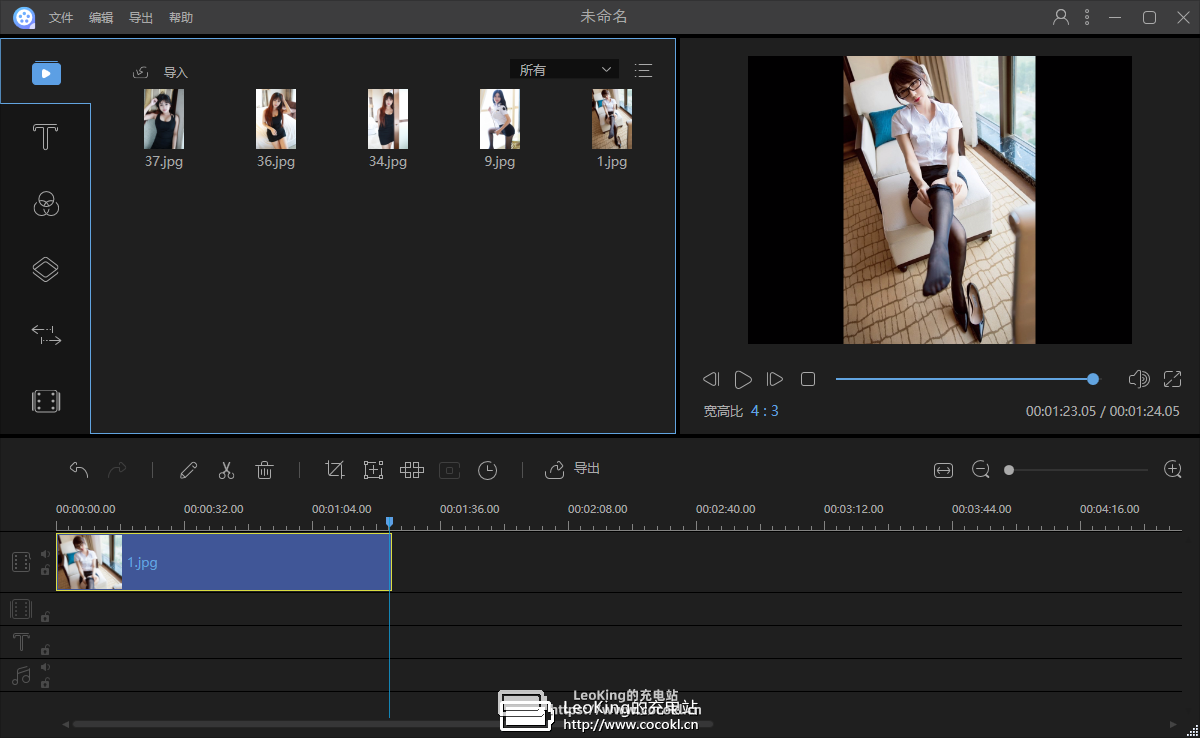The image size is (1200, 738).
Task: Open the Filters sidebar panel
Action: pyautogui.click(x=46, y=204)
